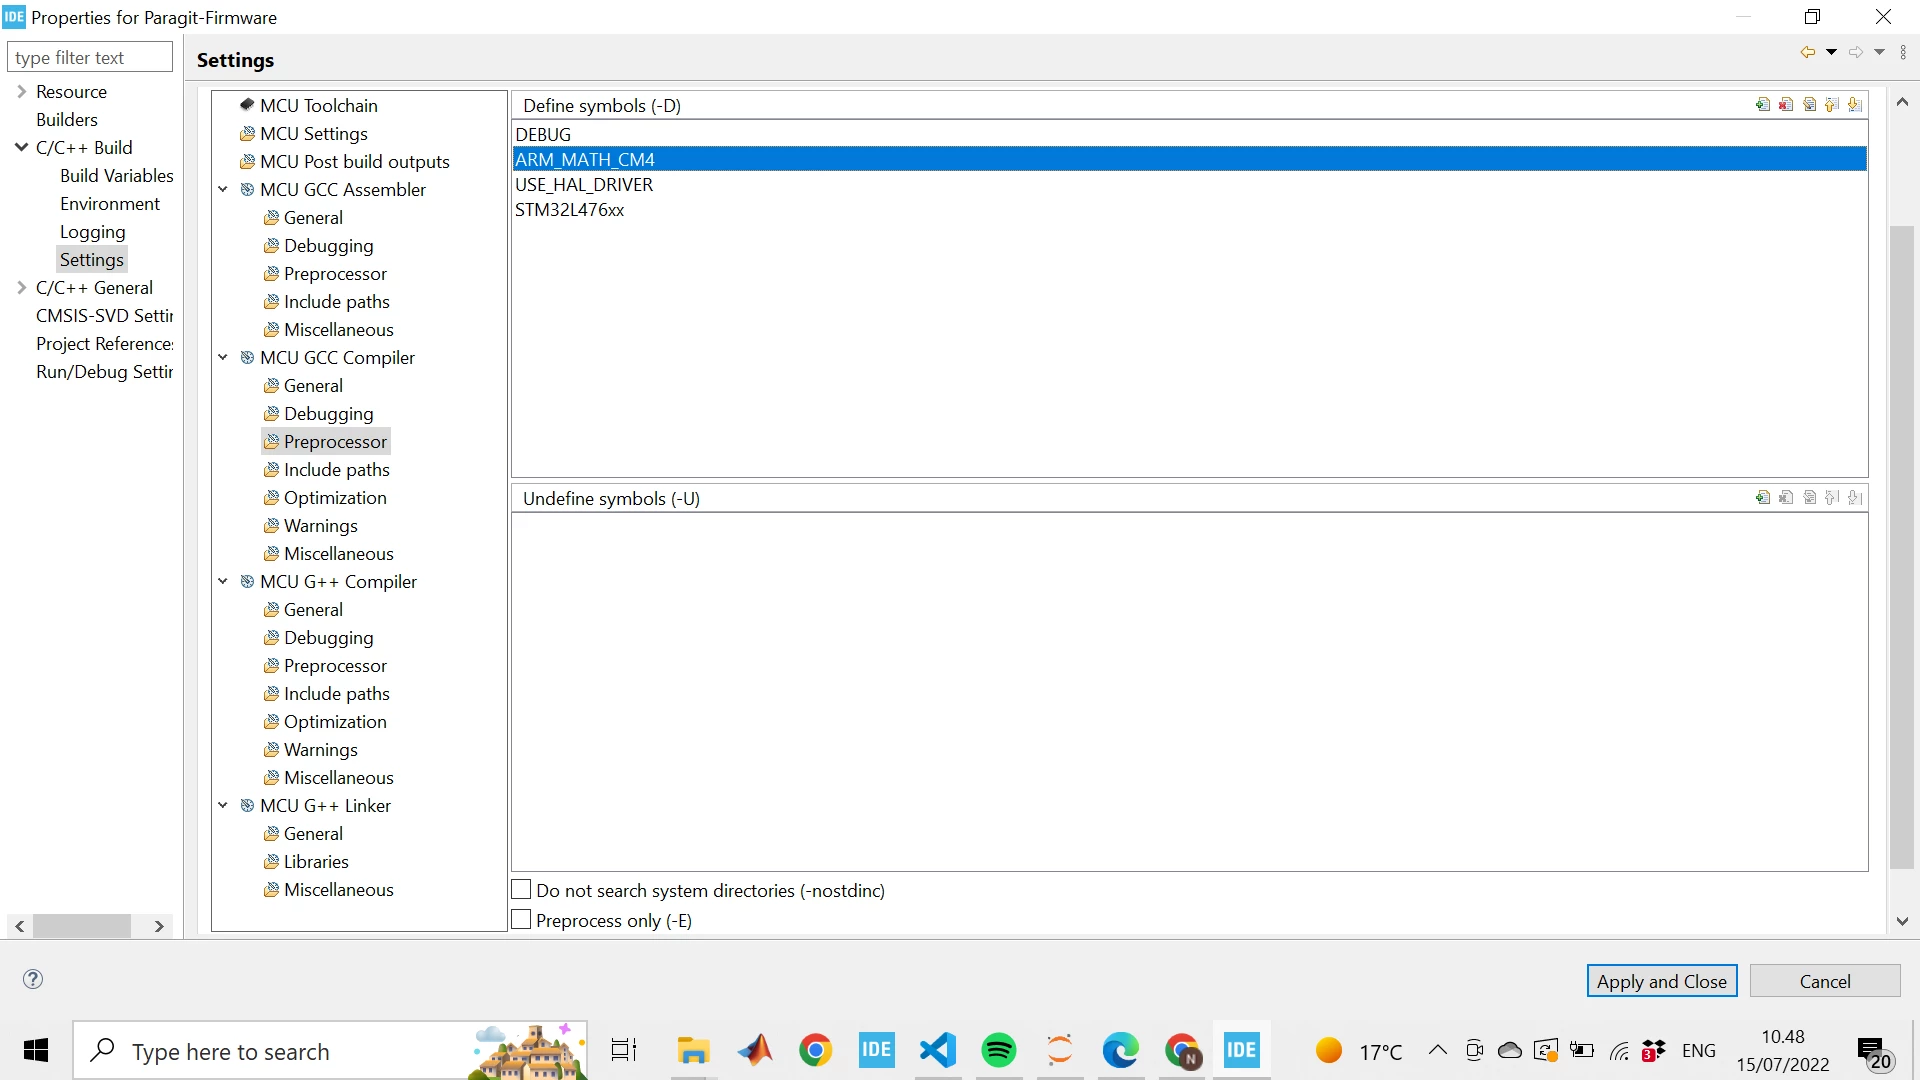The height and width of the screenshot is (1080, 1920).
Task: Open Microsoft Edge from taskbar
Action: [x=1121, y=1050]
